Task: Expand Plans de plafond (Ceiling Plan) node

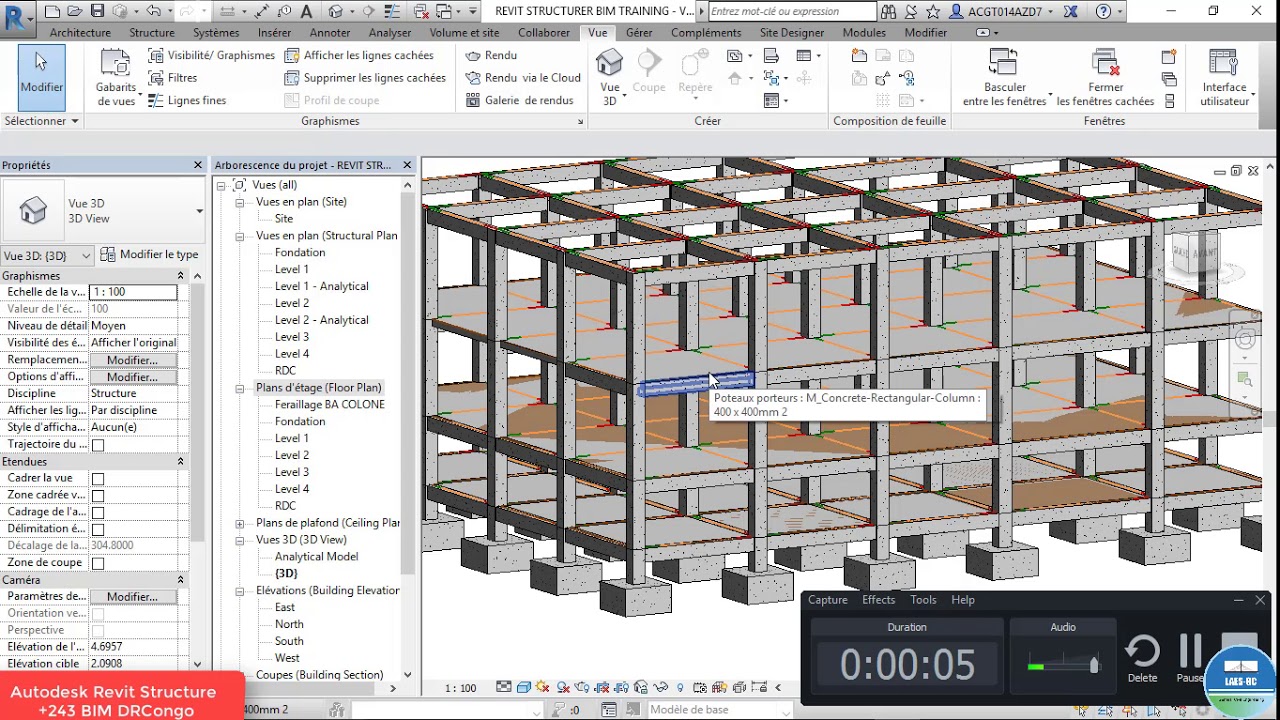Action: click(x=240, y=523)
